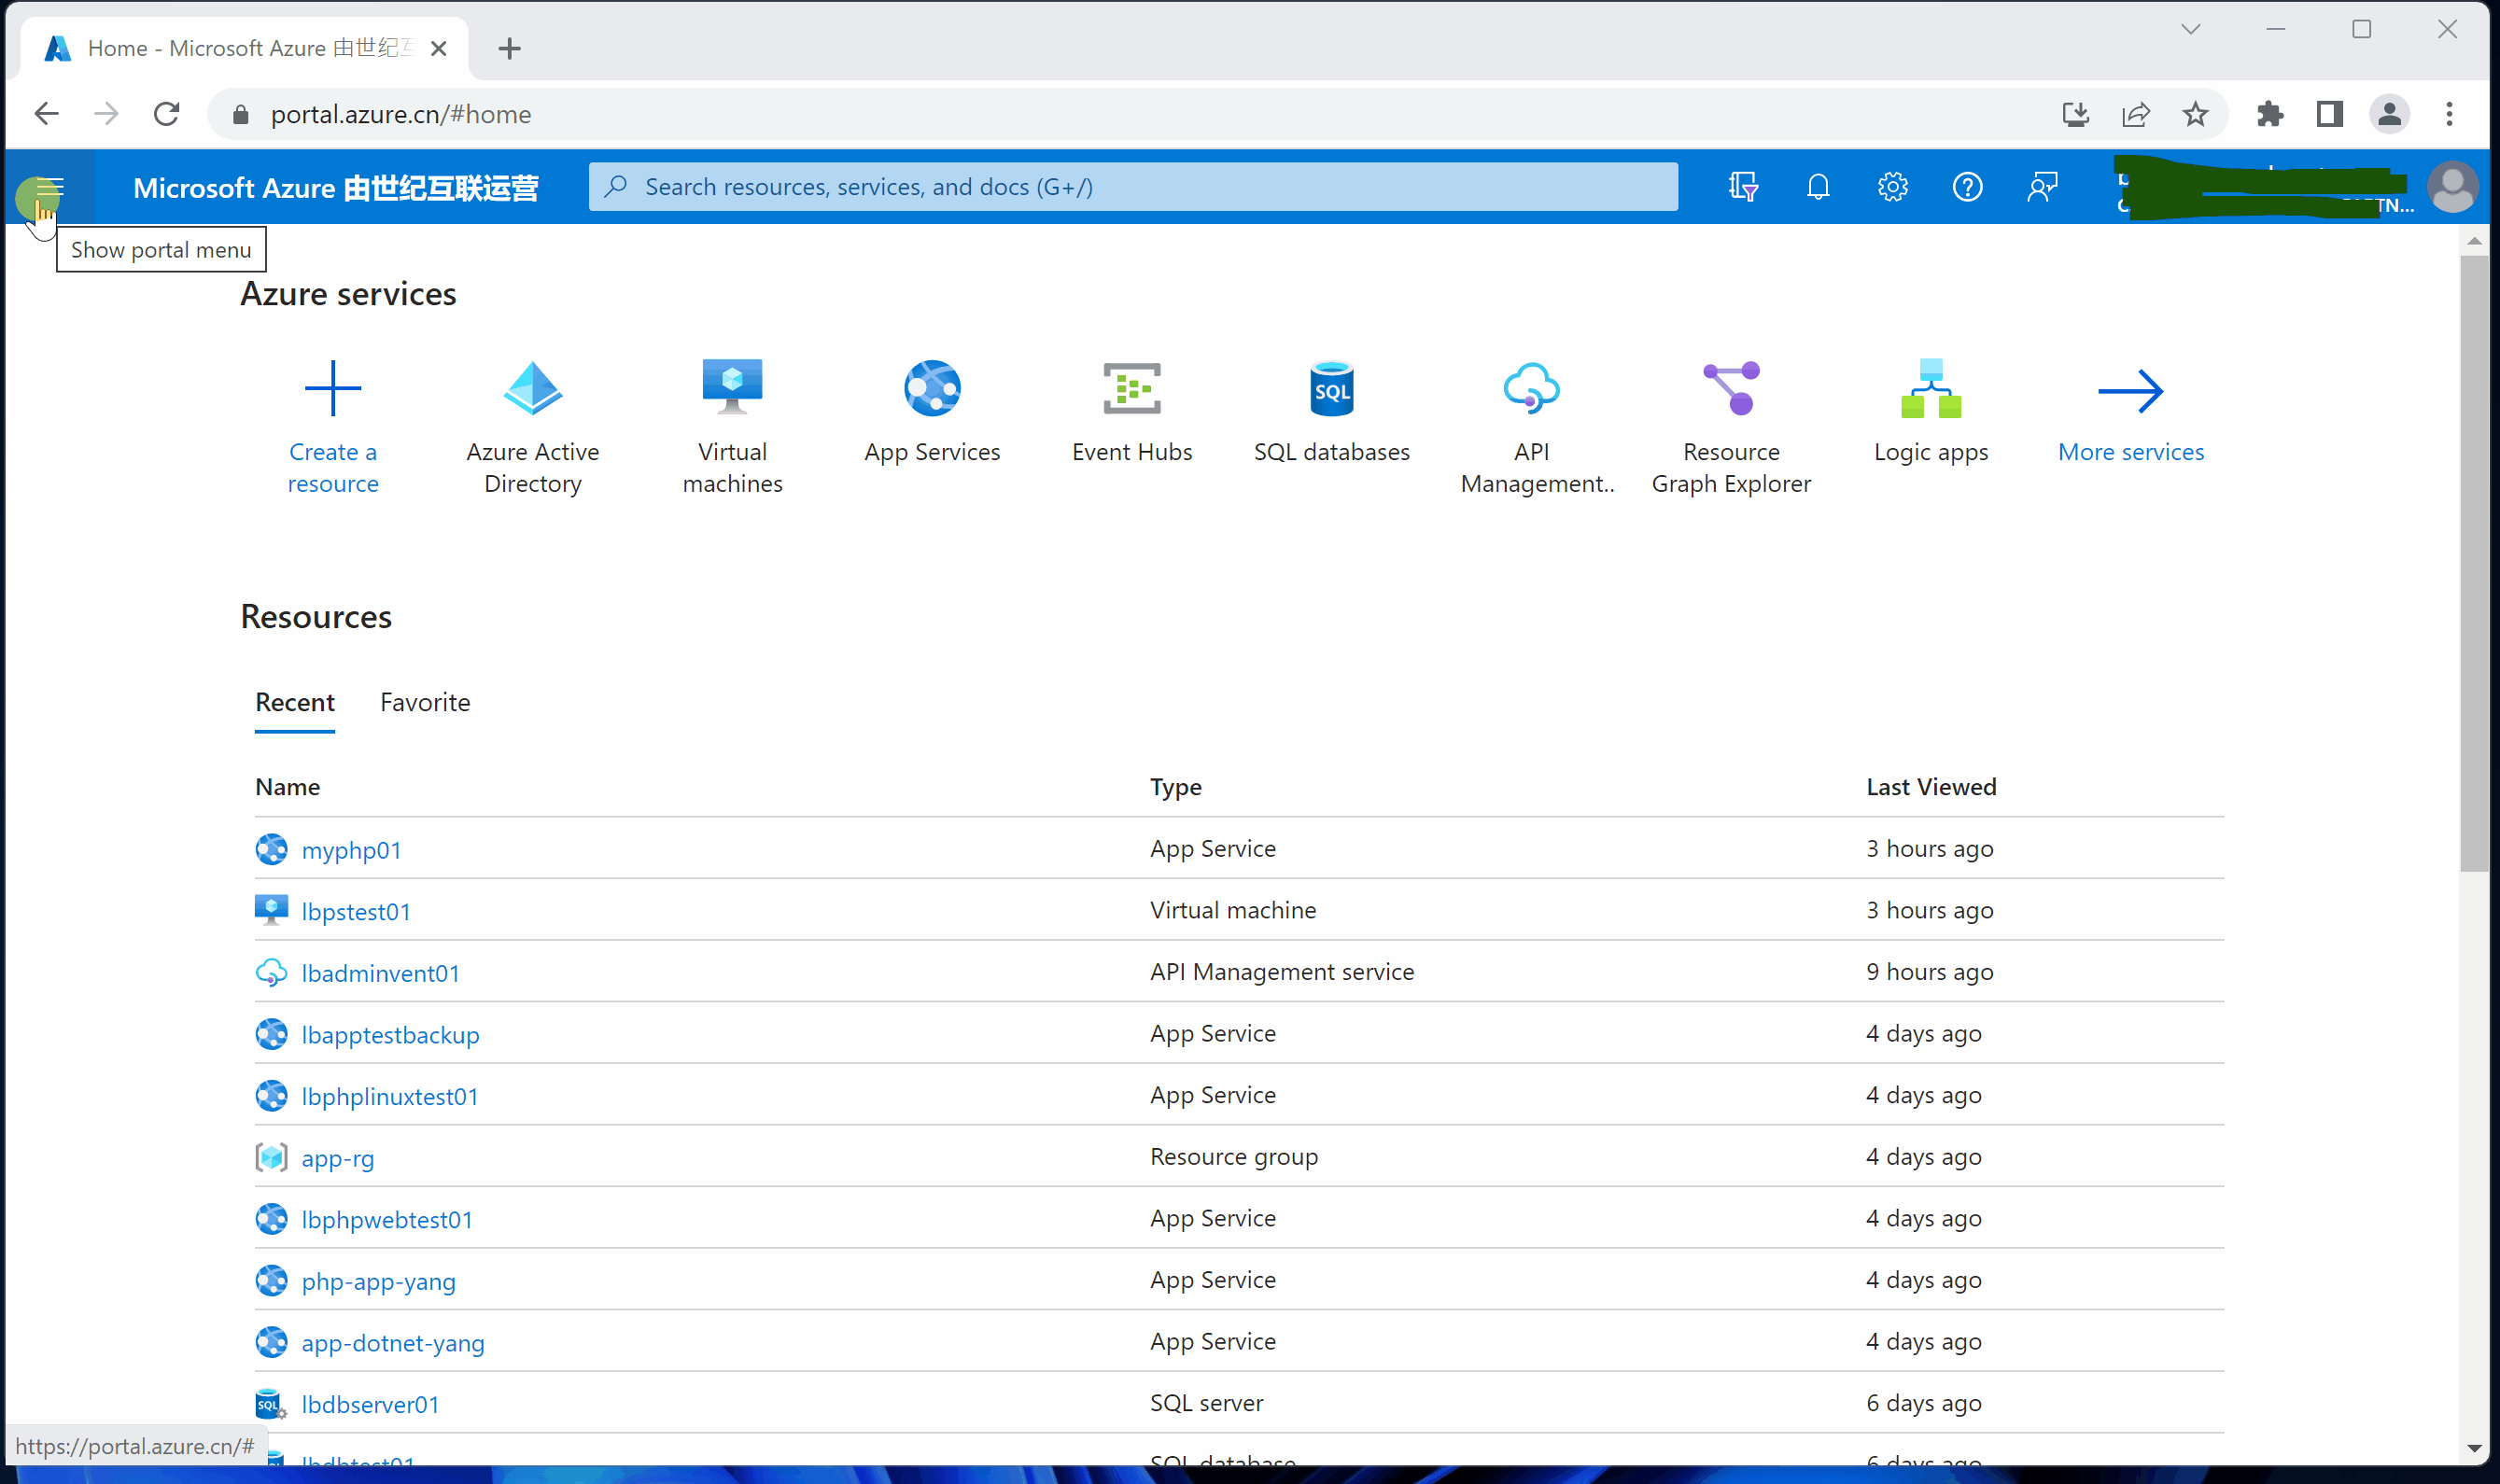Switch to the Favorite tab
This screenshot has height=1484, width=2500.
pos(425,702)
